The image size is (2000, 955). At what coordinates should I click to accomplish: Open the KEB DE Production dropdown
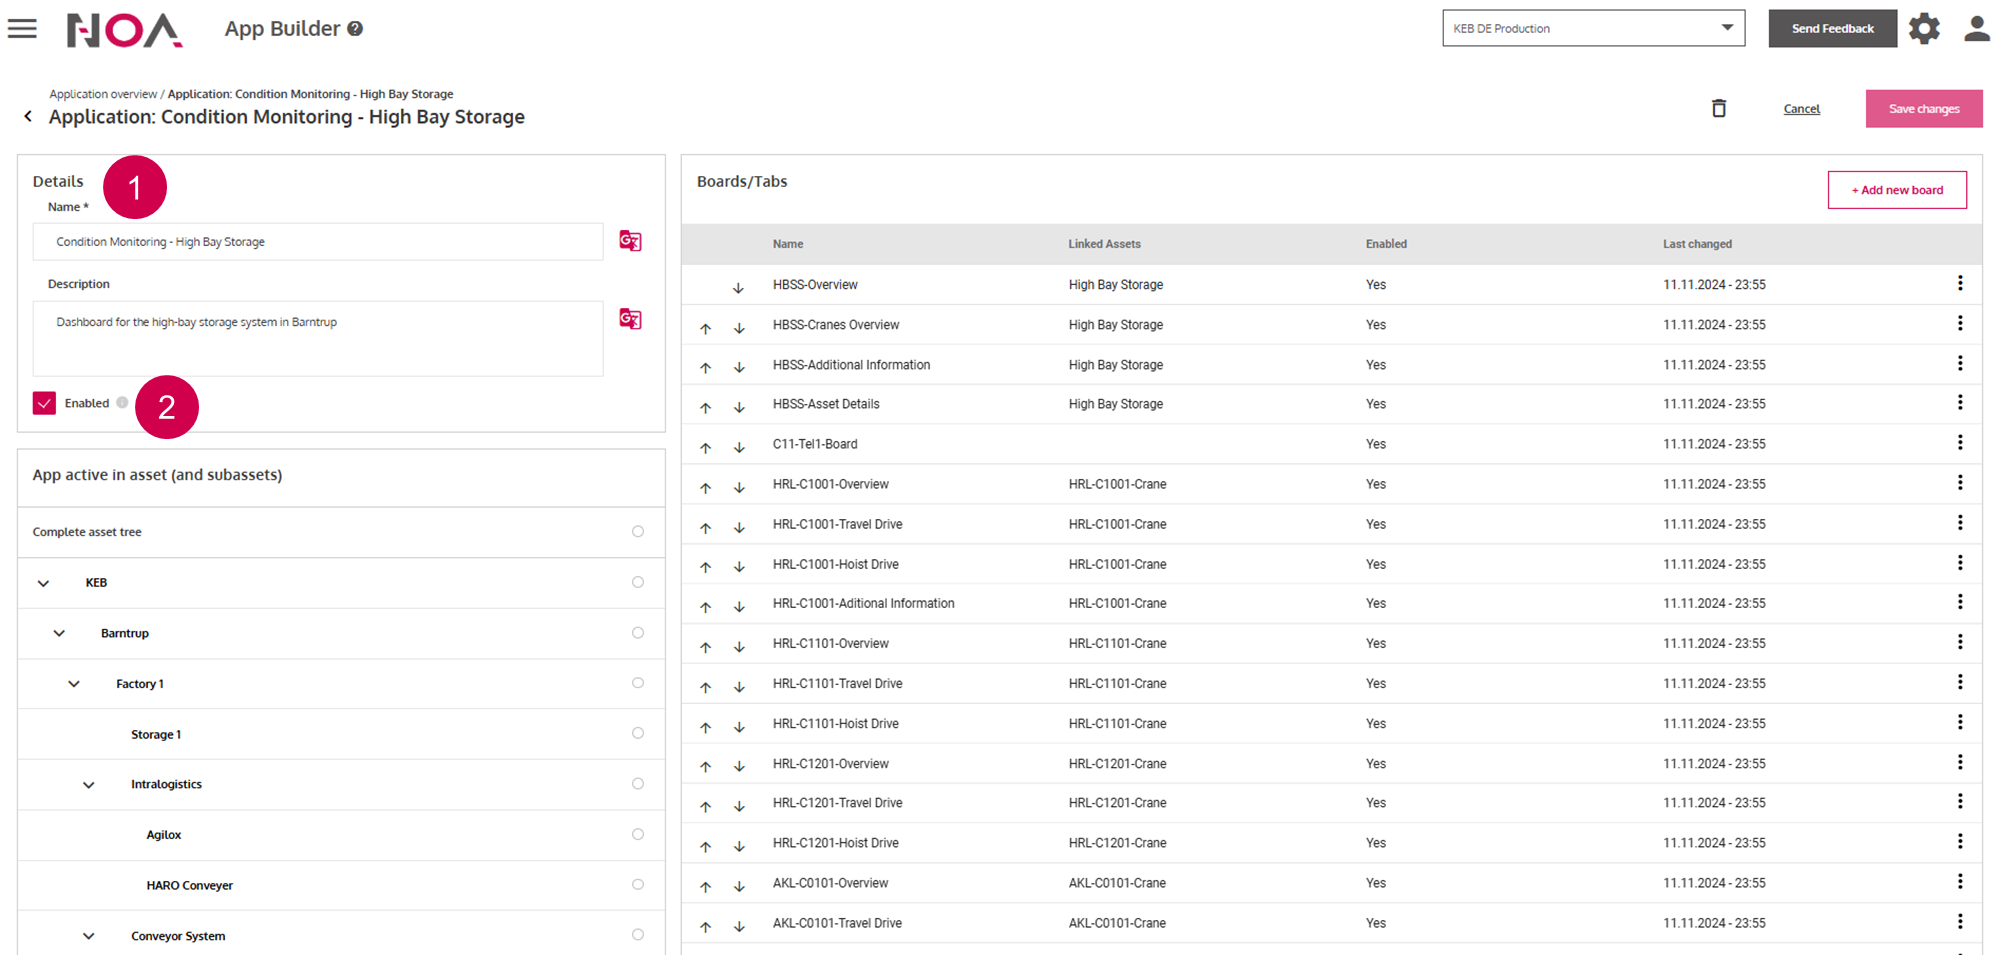point(1592,28)
